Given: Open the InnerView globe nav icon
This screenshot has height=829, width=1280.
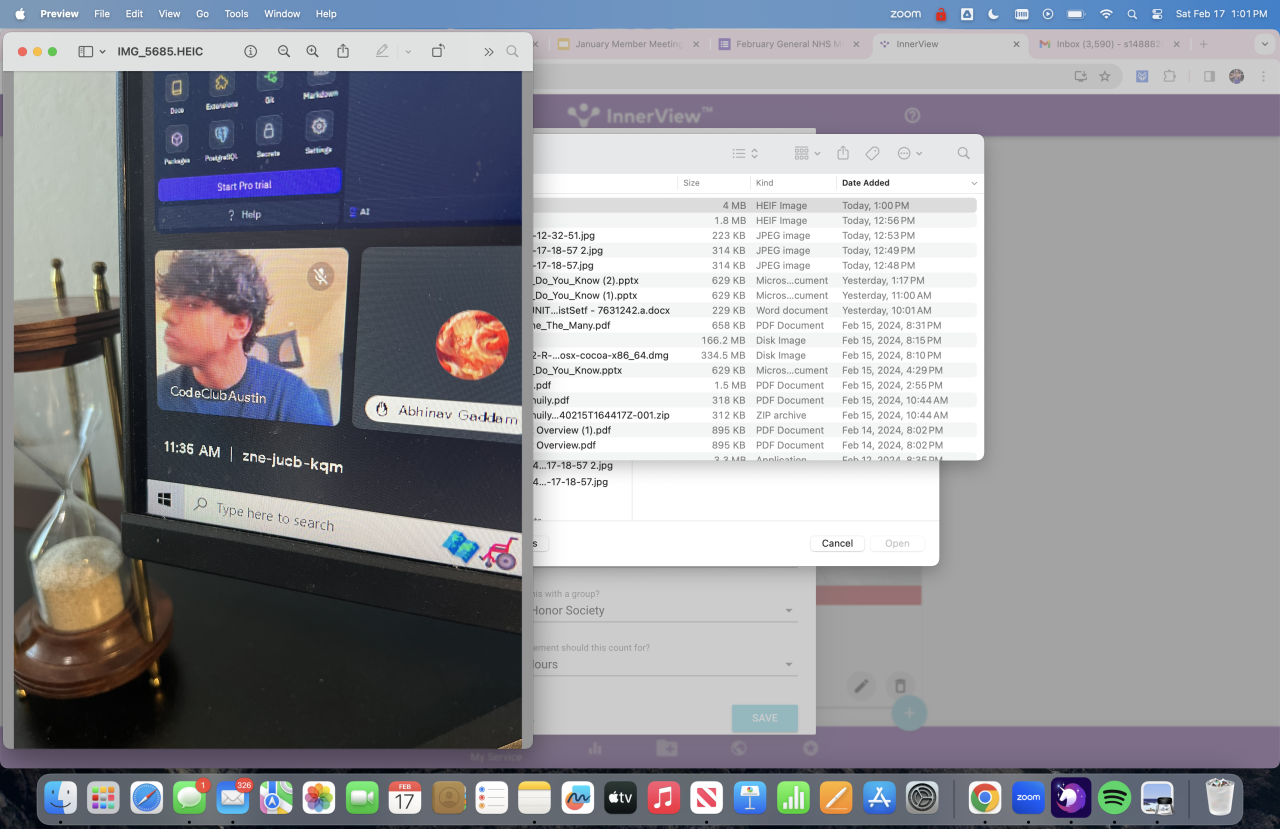Looking at the screenshot, I should click(739, 748).
